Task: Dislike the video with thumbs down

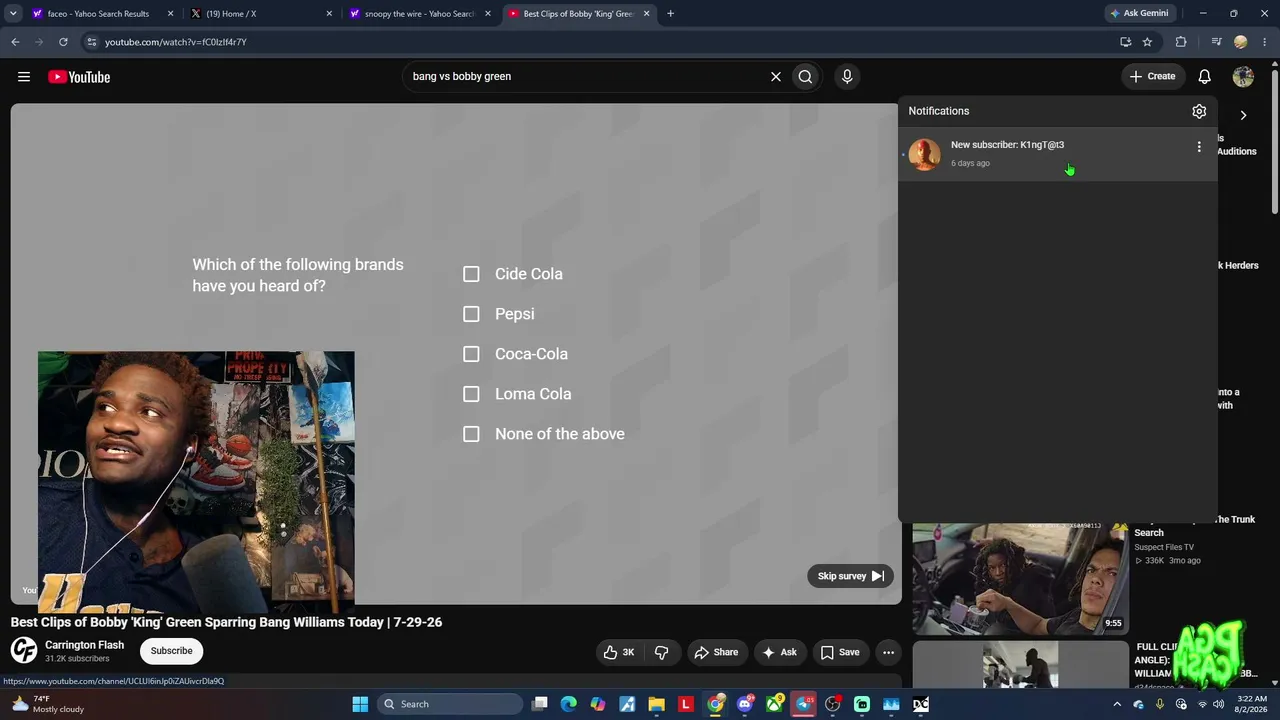Action: pyautogui.click(x=662, y=652)
